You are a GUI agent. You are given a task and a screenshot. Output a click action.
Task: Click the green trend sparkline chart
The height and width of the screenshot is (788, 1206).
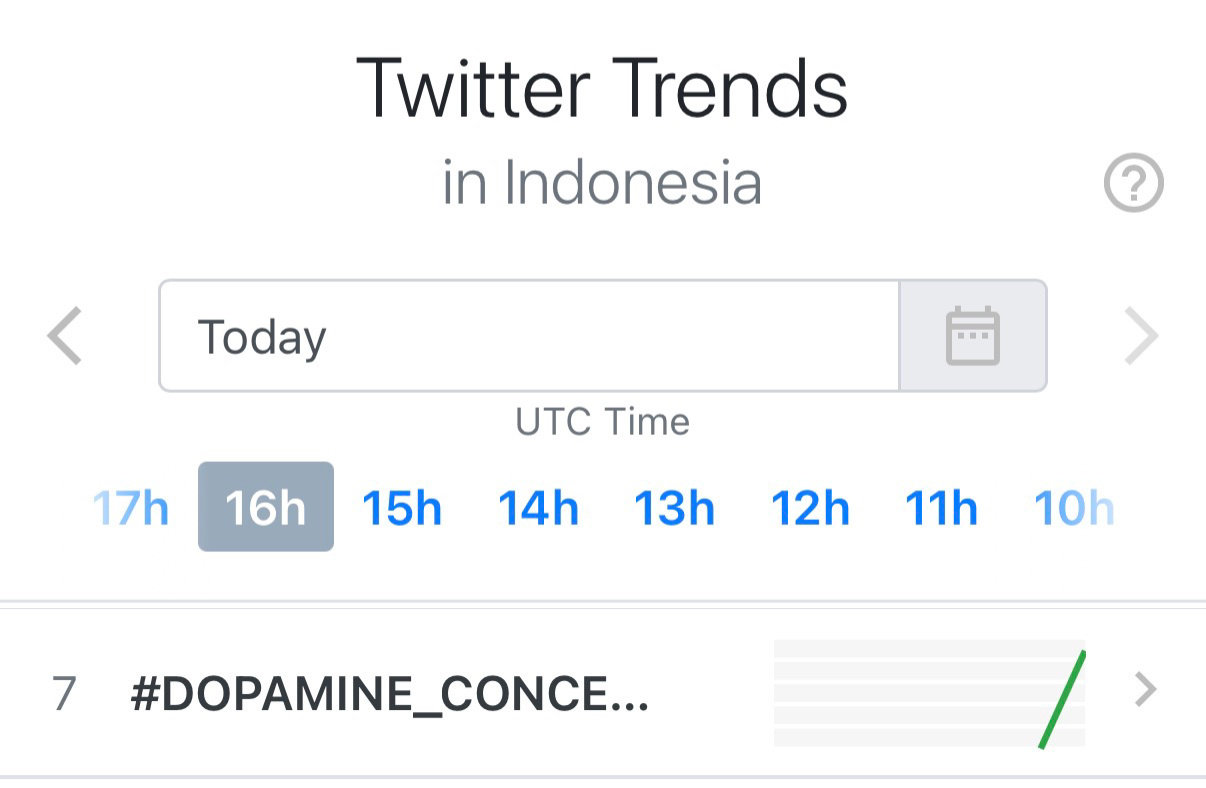(929, 693)
